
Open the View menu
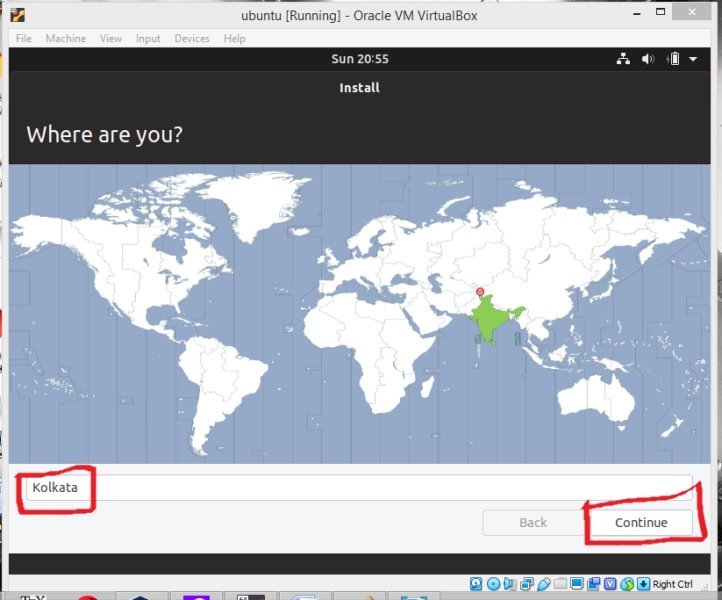pyautogui.click(x=111, y=39)
